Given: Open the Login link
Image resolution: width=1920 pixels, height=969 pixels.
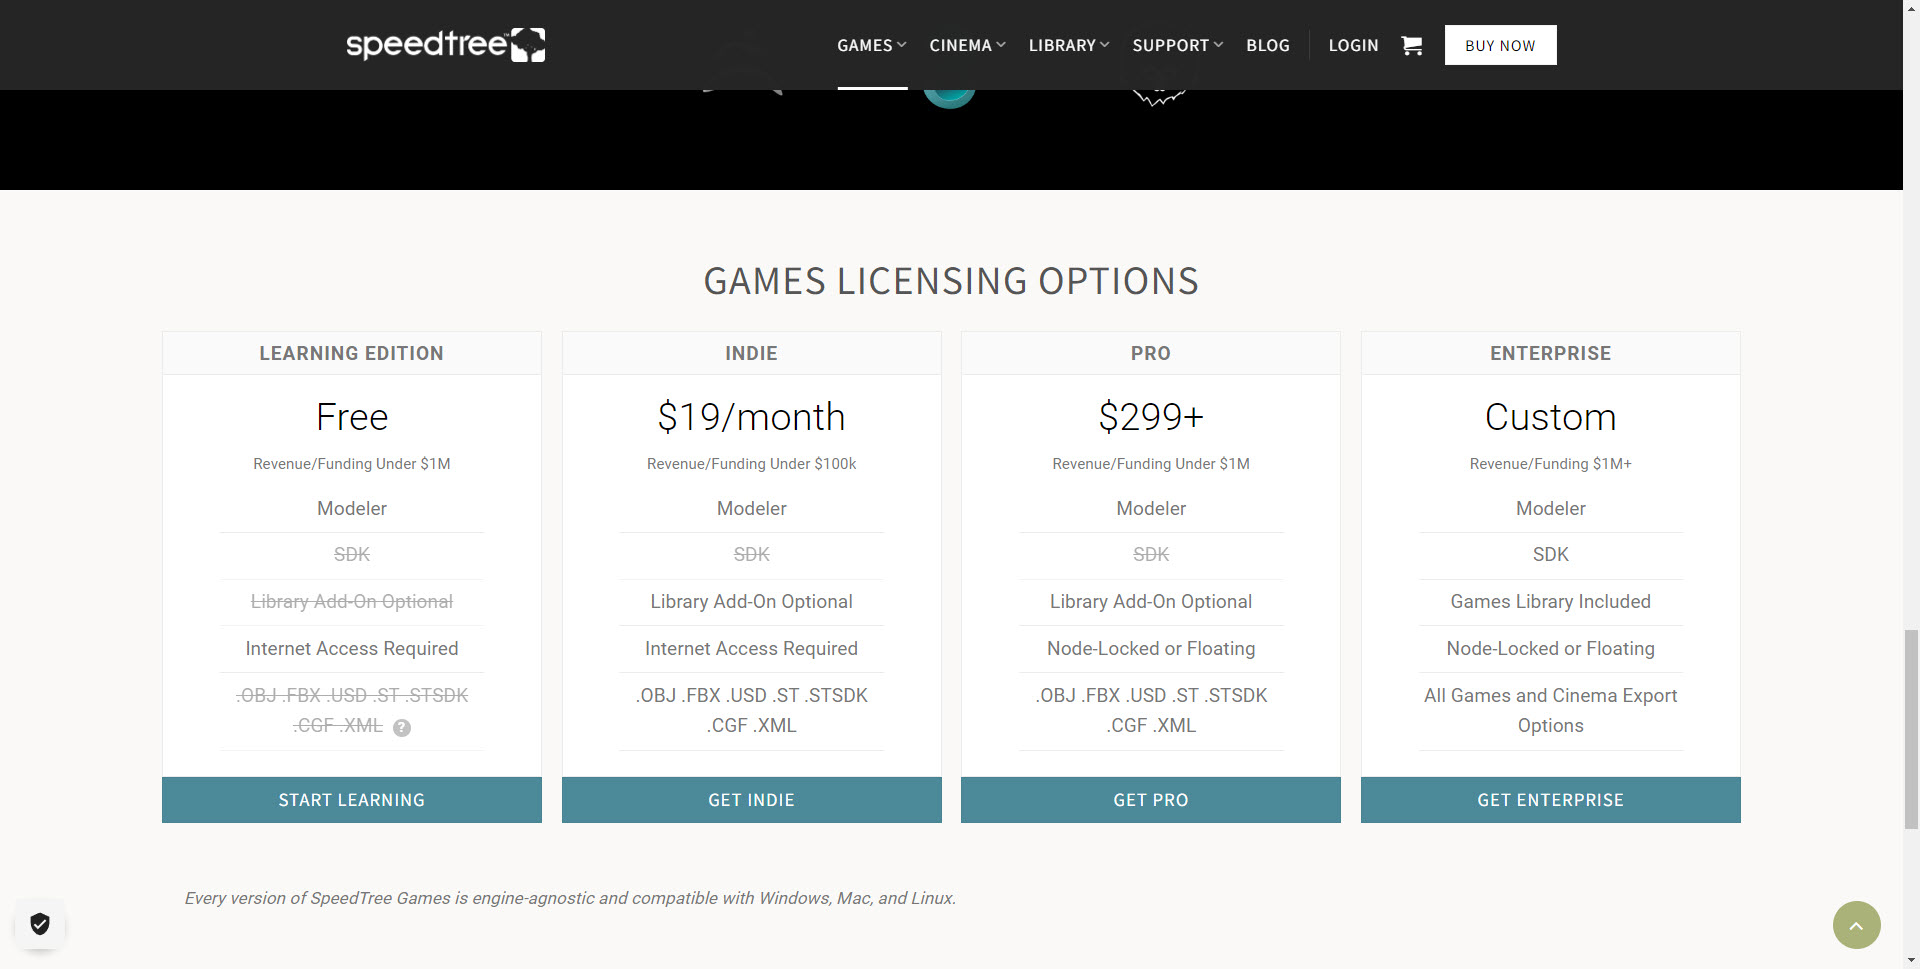Looking at the screenshot, I should [1353, 45].
